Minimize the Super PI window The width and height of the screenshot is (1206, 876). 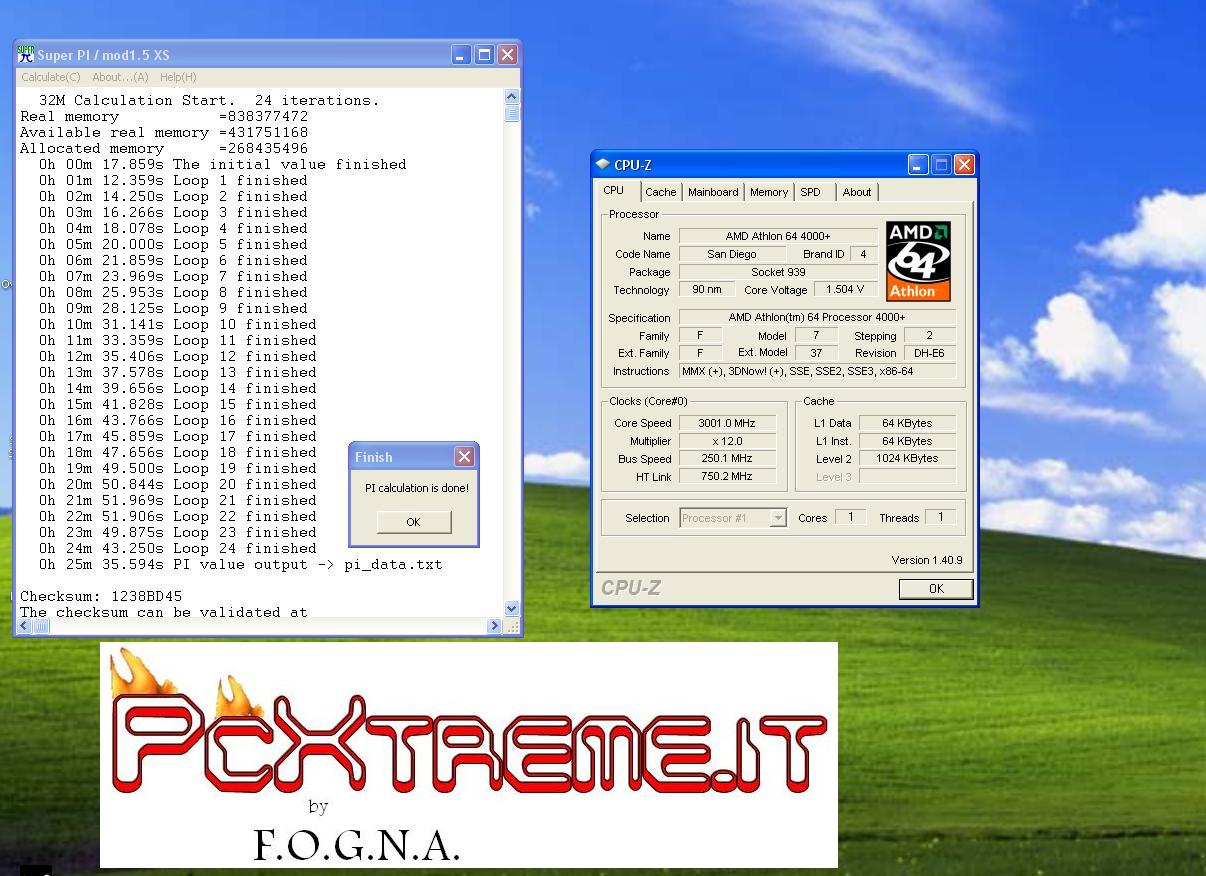pyautogui.click(x=460, y=55)
